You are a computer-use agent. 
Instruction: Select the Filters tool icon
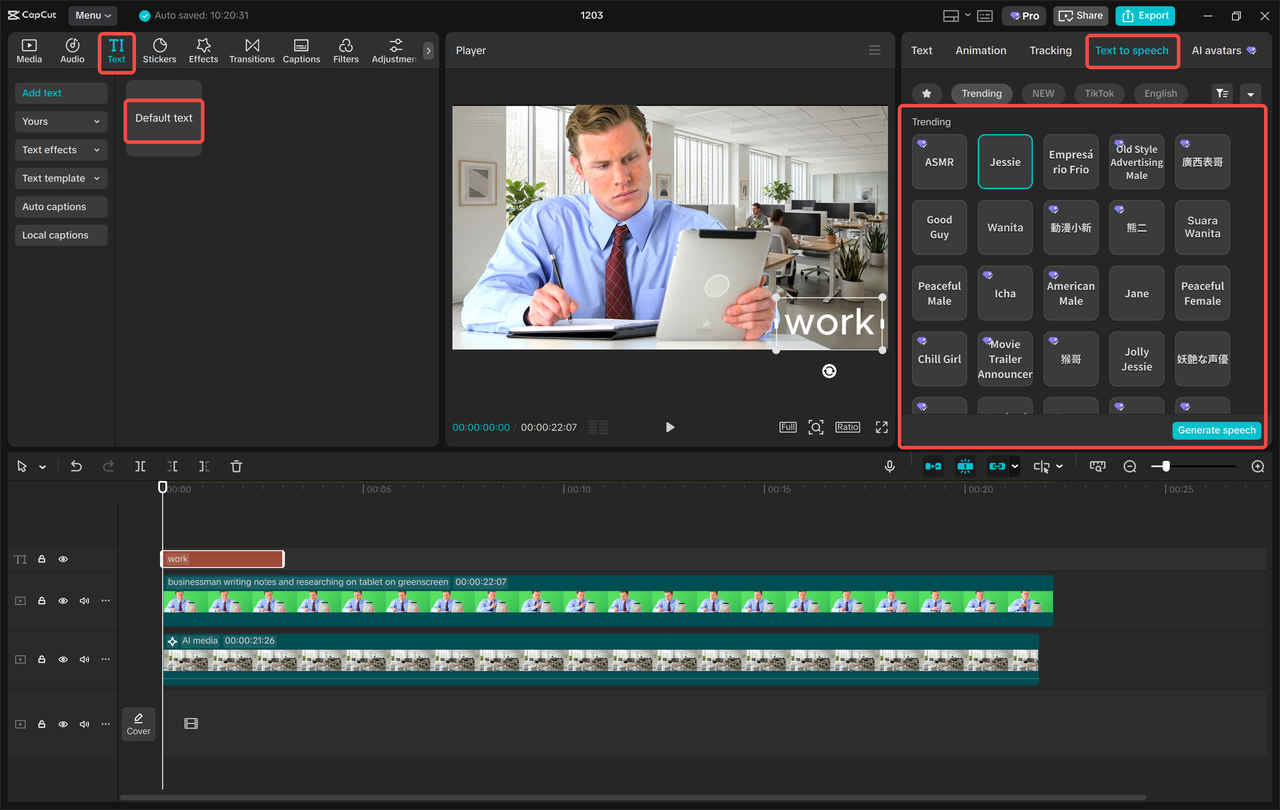[345, 51]
